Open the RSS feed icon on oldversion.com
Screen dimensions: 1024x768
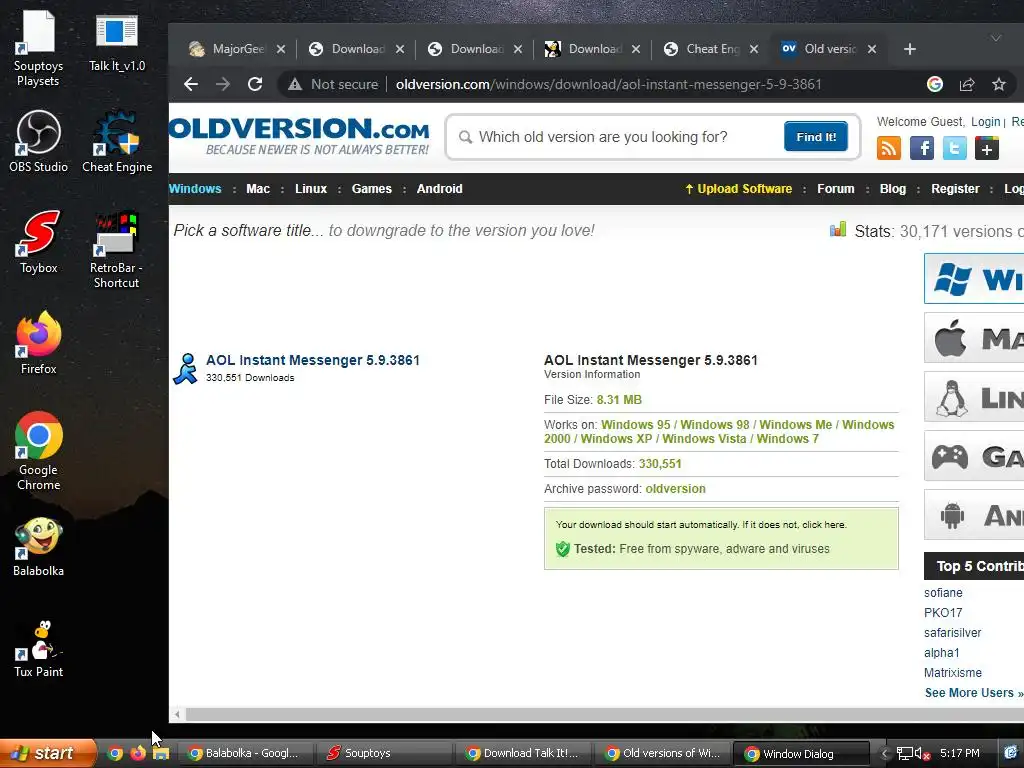tap(888, 148)
